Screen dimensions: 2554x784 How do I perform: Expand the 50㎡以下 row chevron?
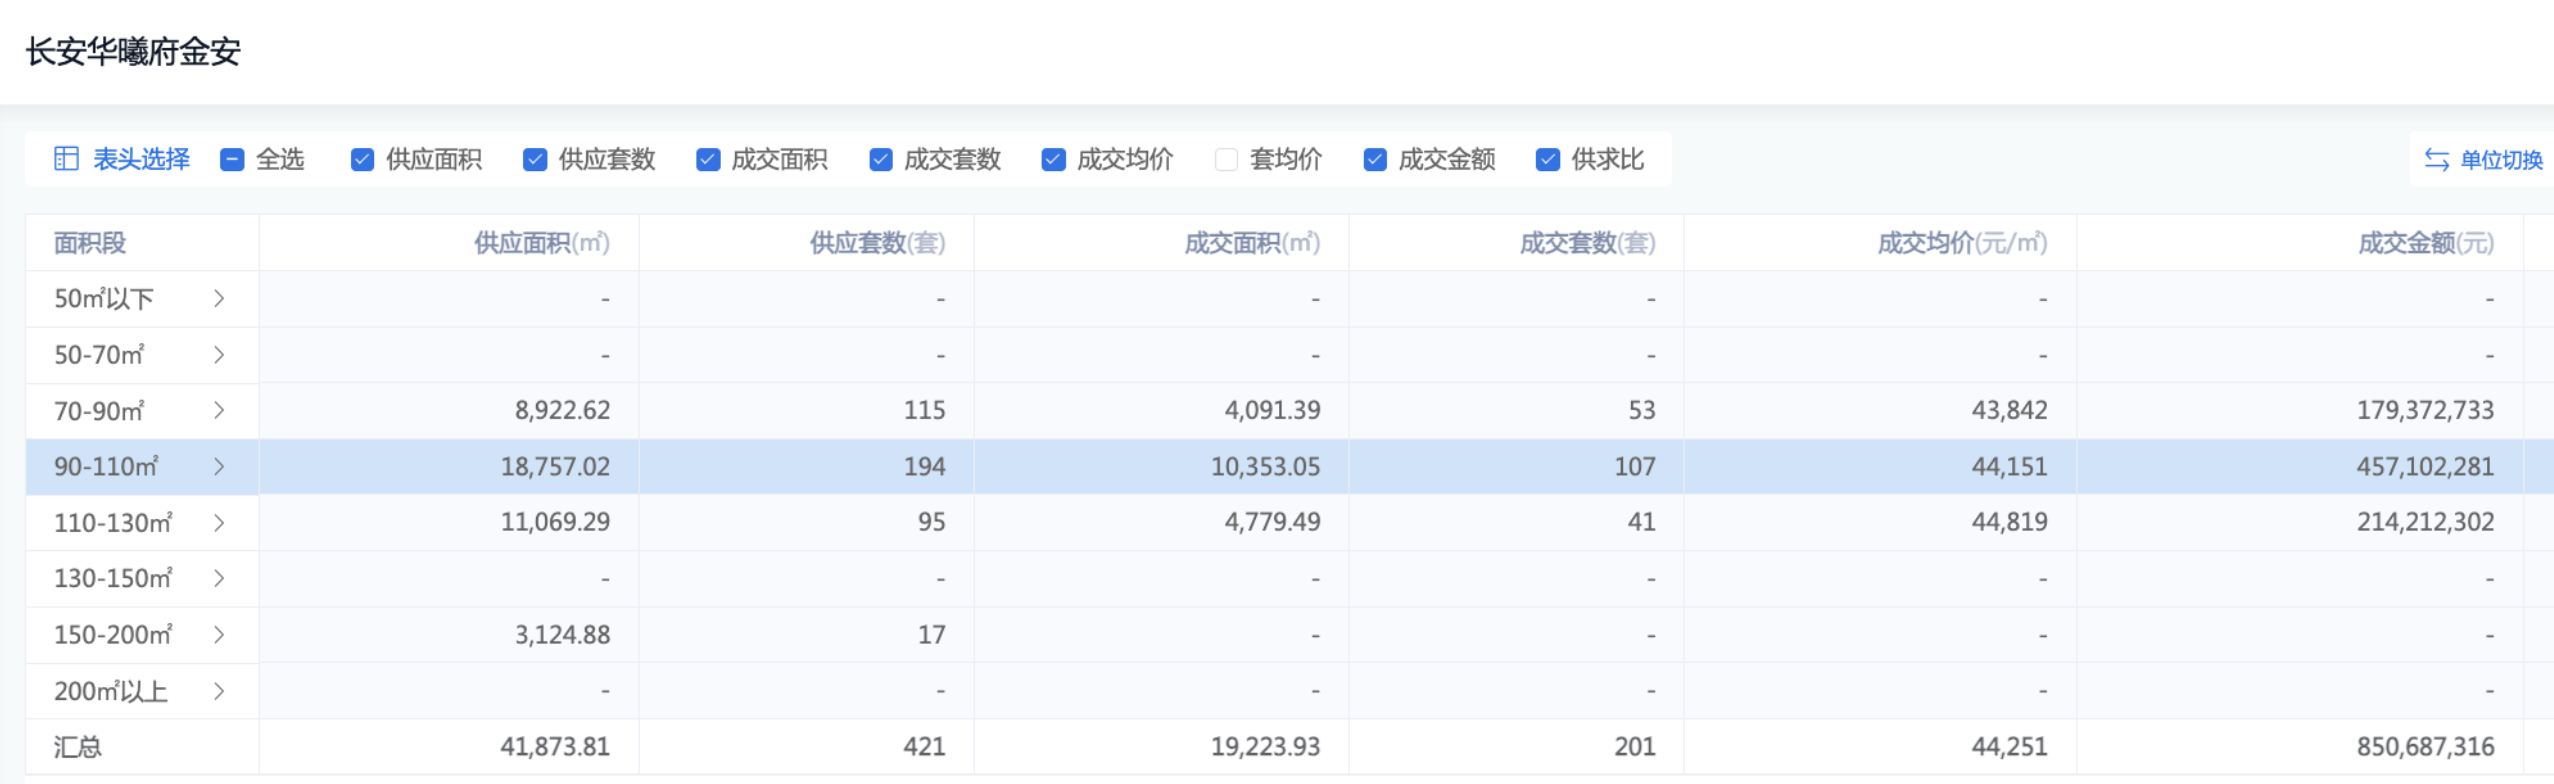[x=219, y=299]
